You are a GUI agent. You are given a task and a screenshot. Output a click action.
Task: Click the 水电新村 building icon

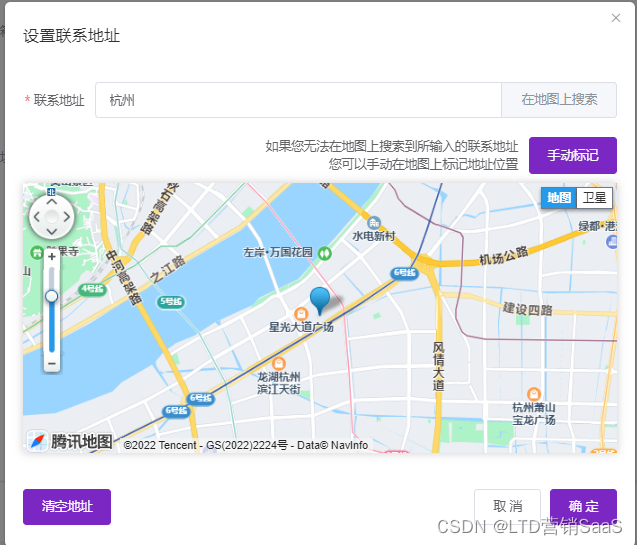click(374, 223)
